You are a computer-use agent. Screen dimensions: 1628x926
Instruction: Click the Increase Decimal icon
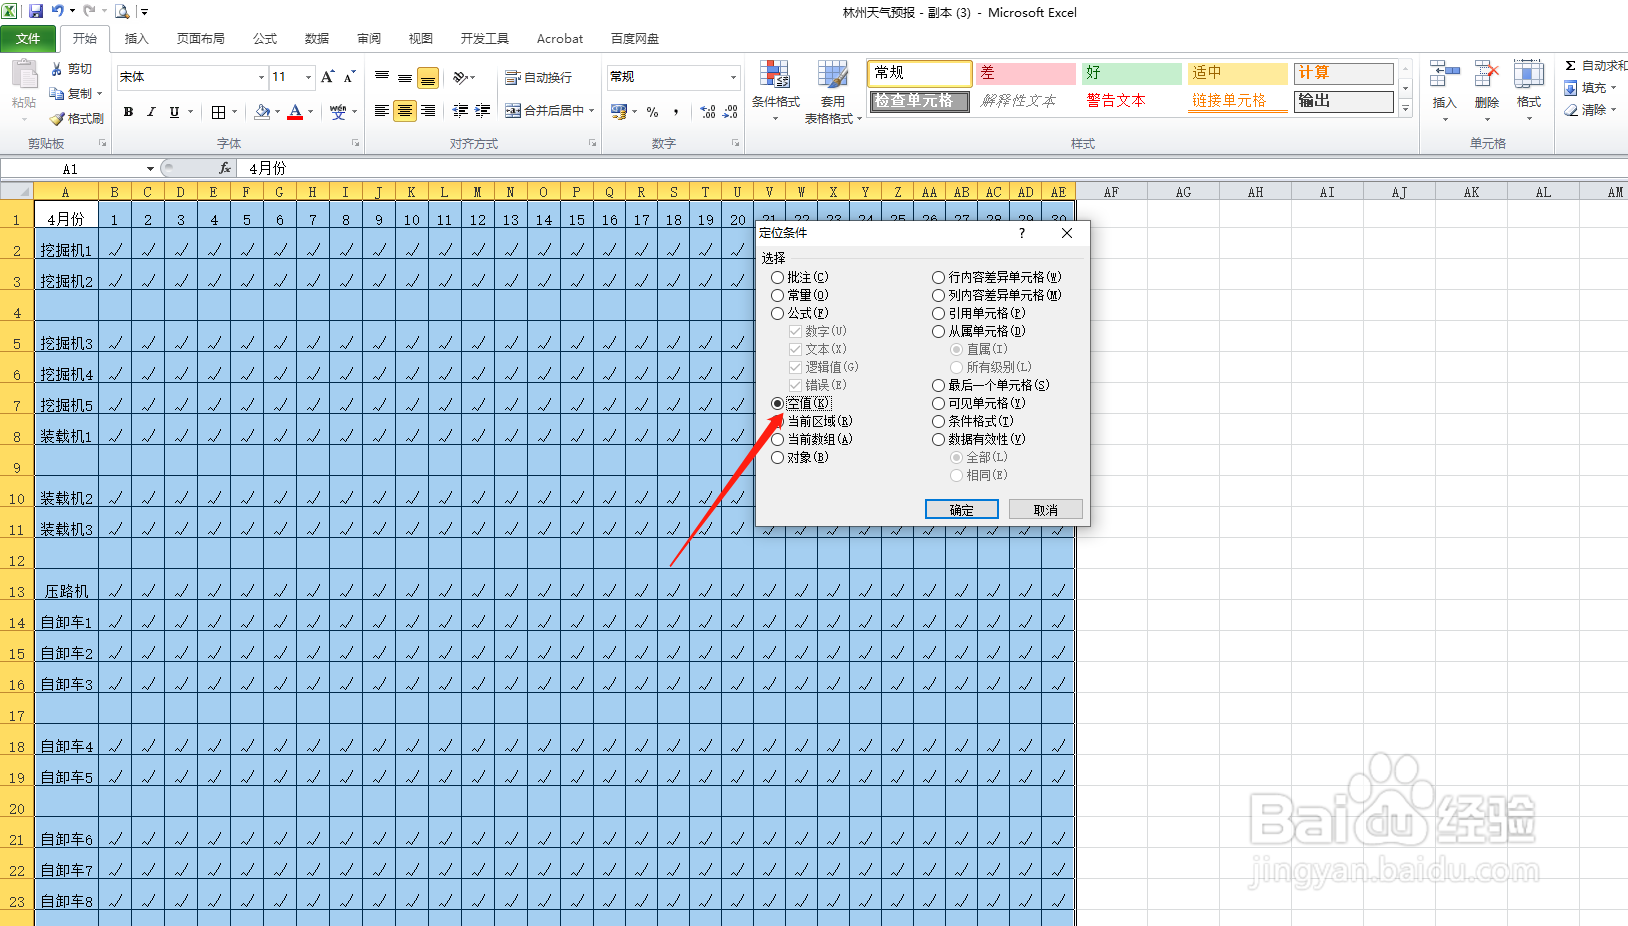(x=708, y=112)
